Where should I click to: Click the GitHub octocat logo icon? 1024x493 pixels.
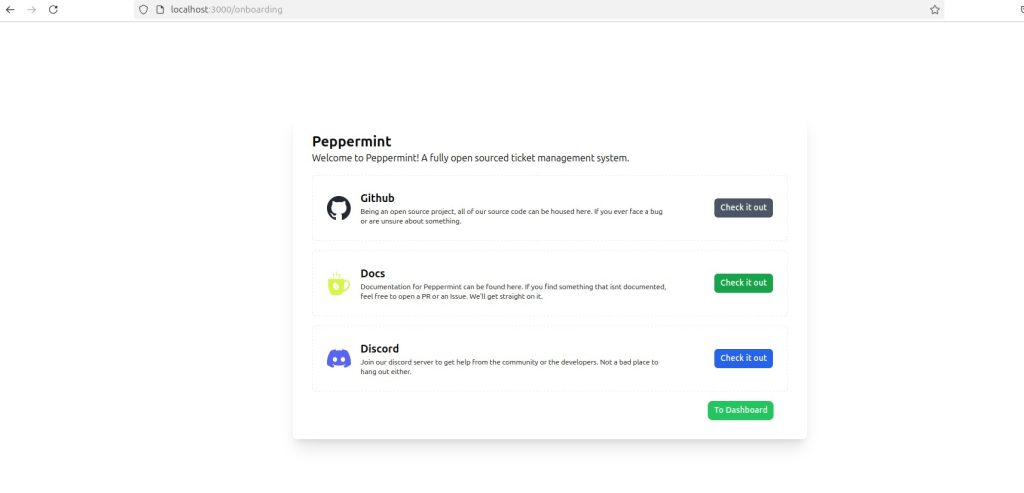(x=338, y=208)
